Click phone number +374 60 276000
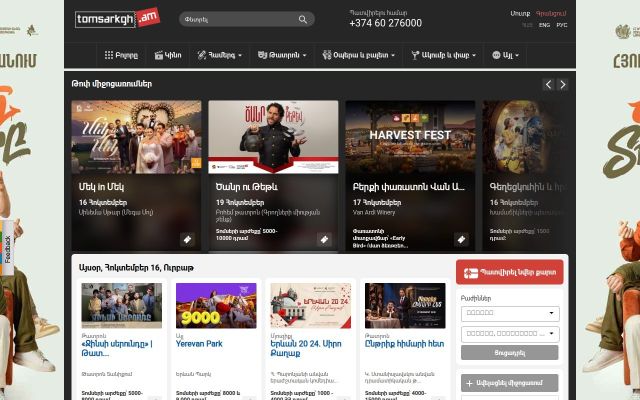The height and width of the screenshot is (400, 640). coord(385,23)
